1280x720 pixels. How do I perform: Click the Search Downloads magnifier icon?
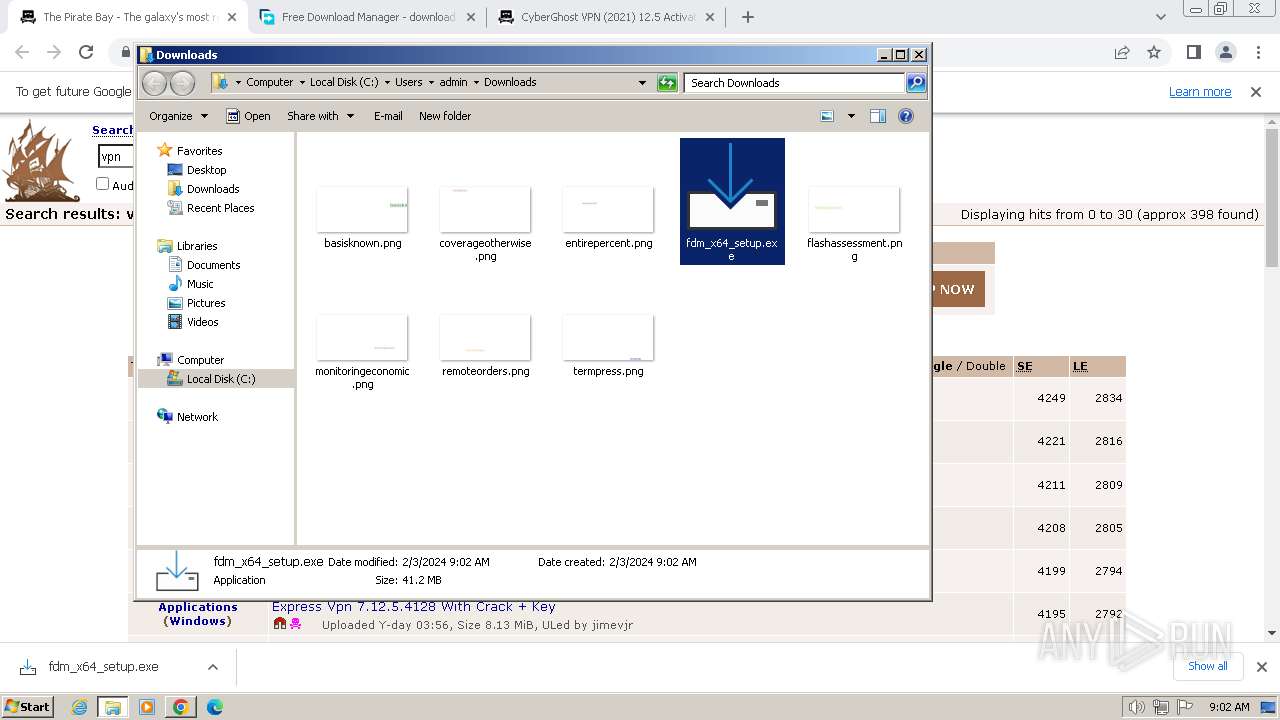(x=915, y=83)
